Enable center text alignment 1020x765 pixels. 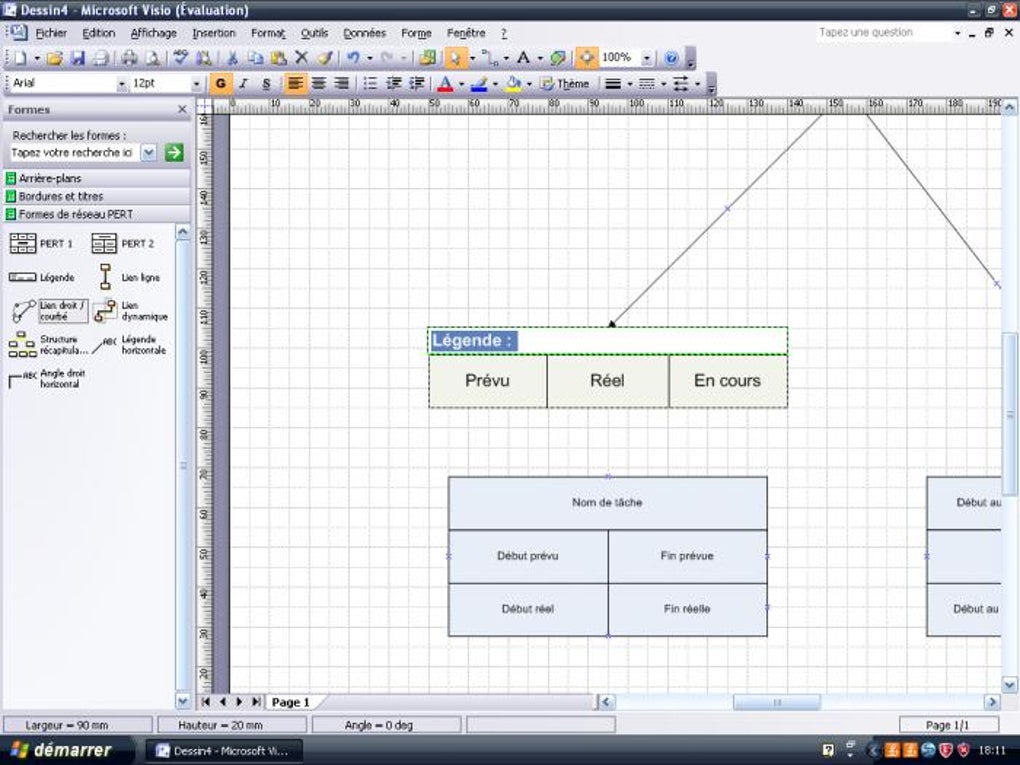(x=319, y=84)
